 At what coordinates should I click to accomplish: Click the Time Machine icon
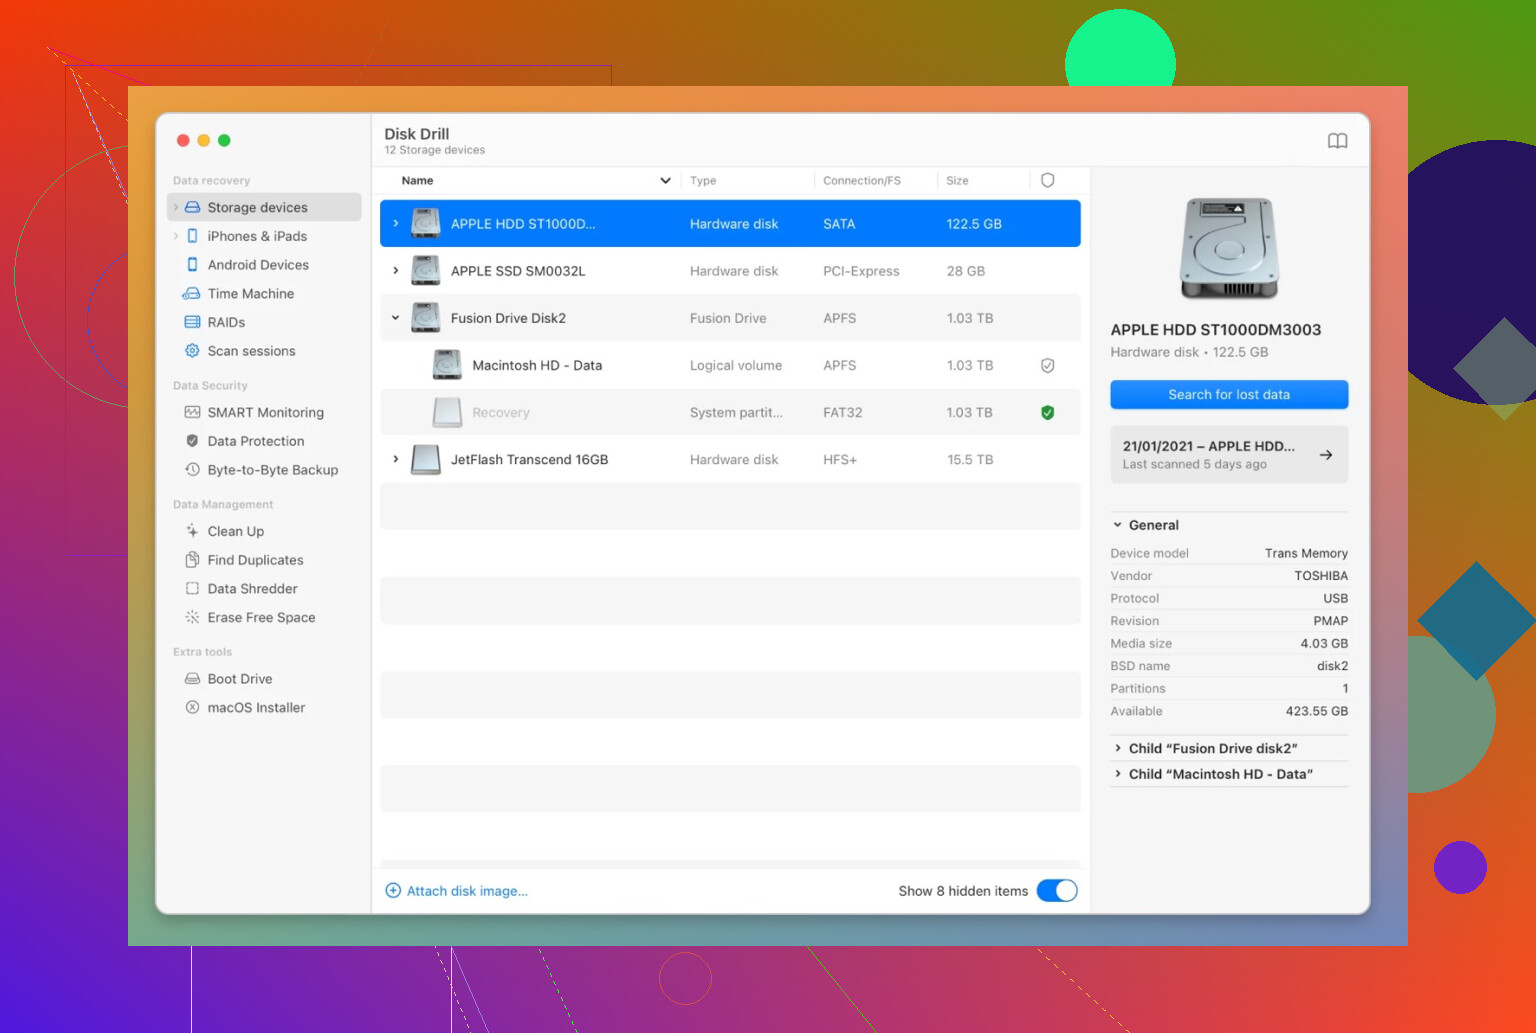[192, 294]
